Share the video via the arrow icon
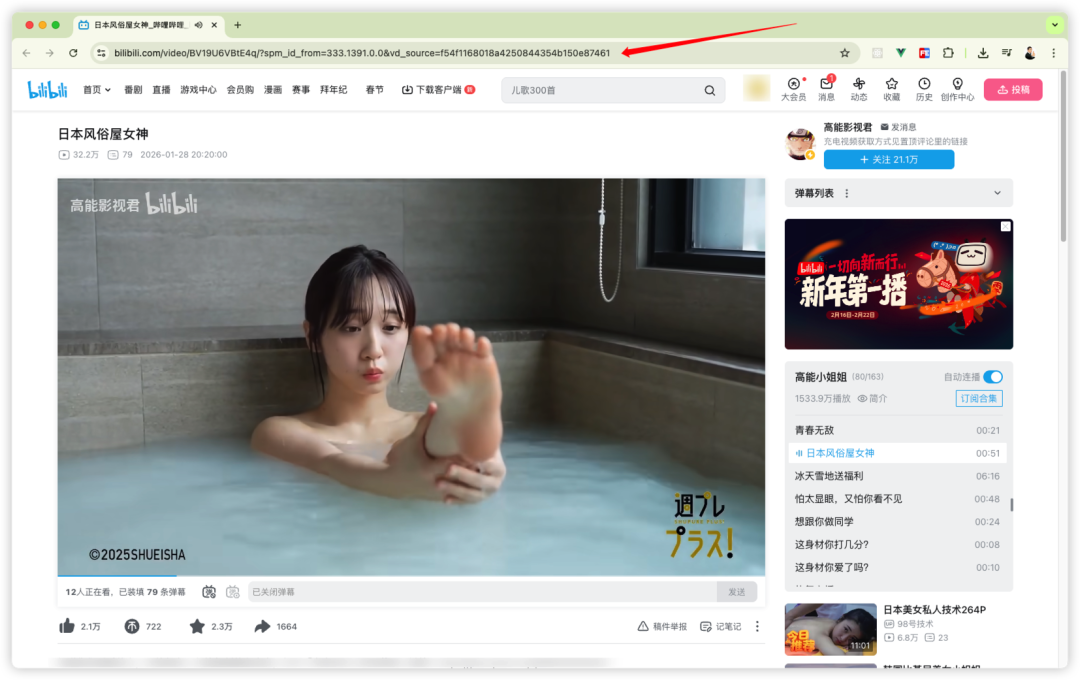The height and width of the screenshot is (680, 1080). click(264, 625)
